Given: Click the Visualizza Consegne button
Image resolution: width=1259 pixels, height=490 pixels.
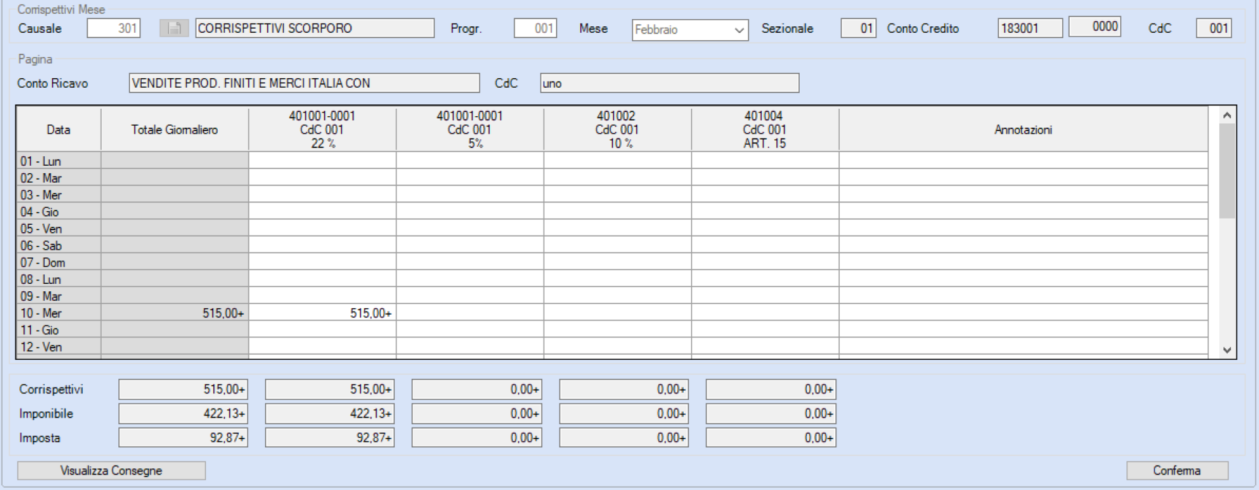Looking at the screenshot, I should tap(112, 470).
